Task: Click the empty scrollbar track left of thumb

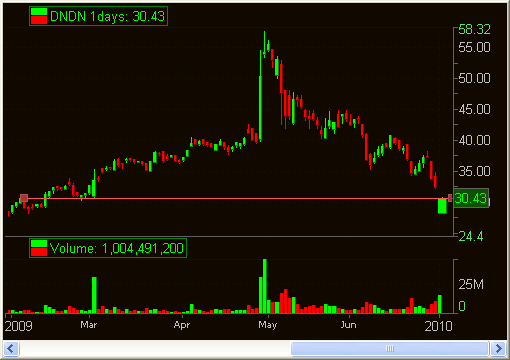Action: (x=155, y=349)
